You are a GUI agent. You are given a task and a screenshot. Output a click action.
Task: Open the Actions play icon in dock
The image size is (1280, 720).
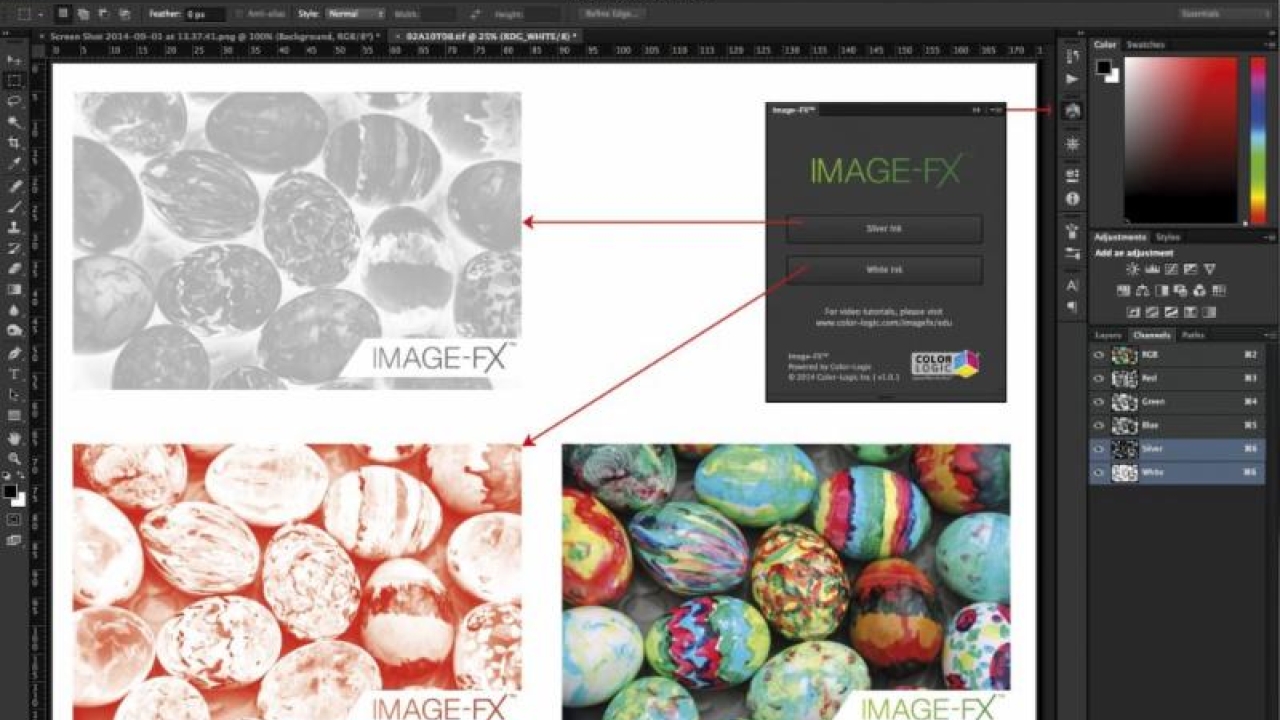tap(1073, 79)
